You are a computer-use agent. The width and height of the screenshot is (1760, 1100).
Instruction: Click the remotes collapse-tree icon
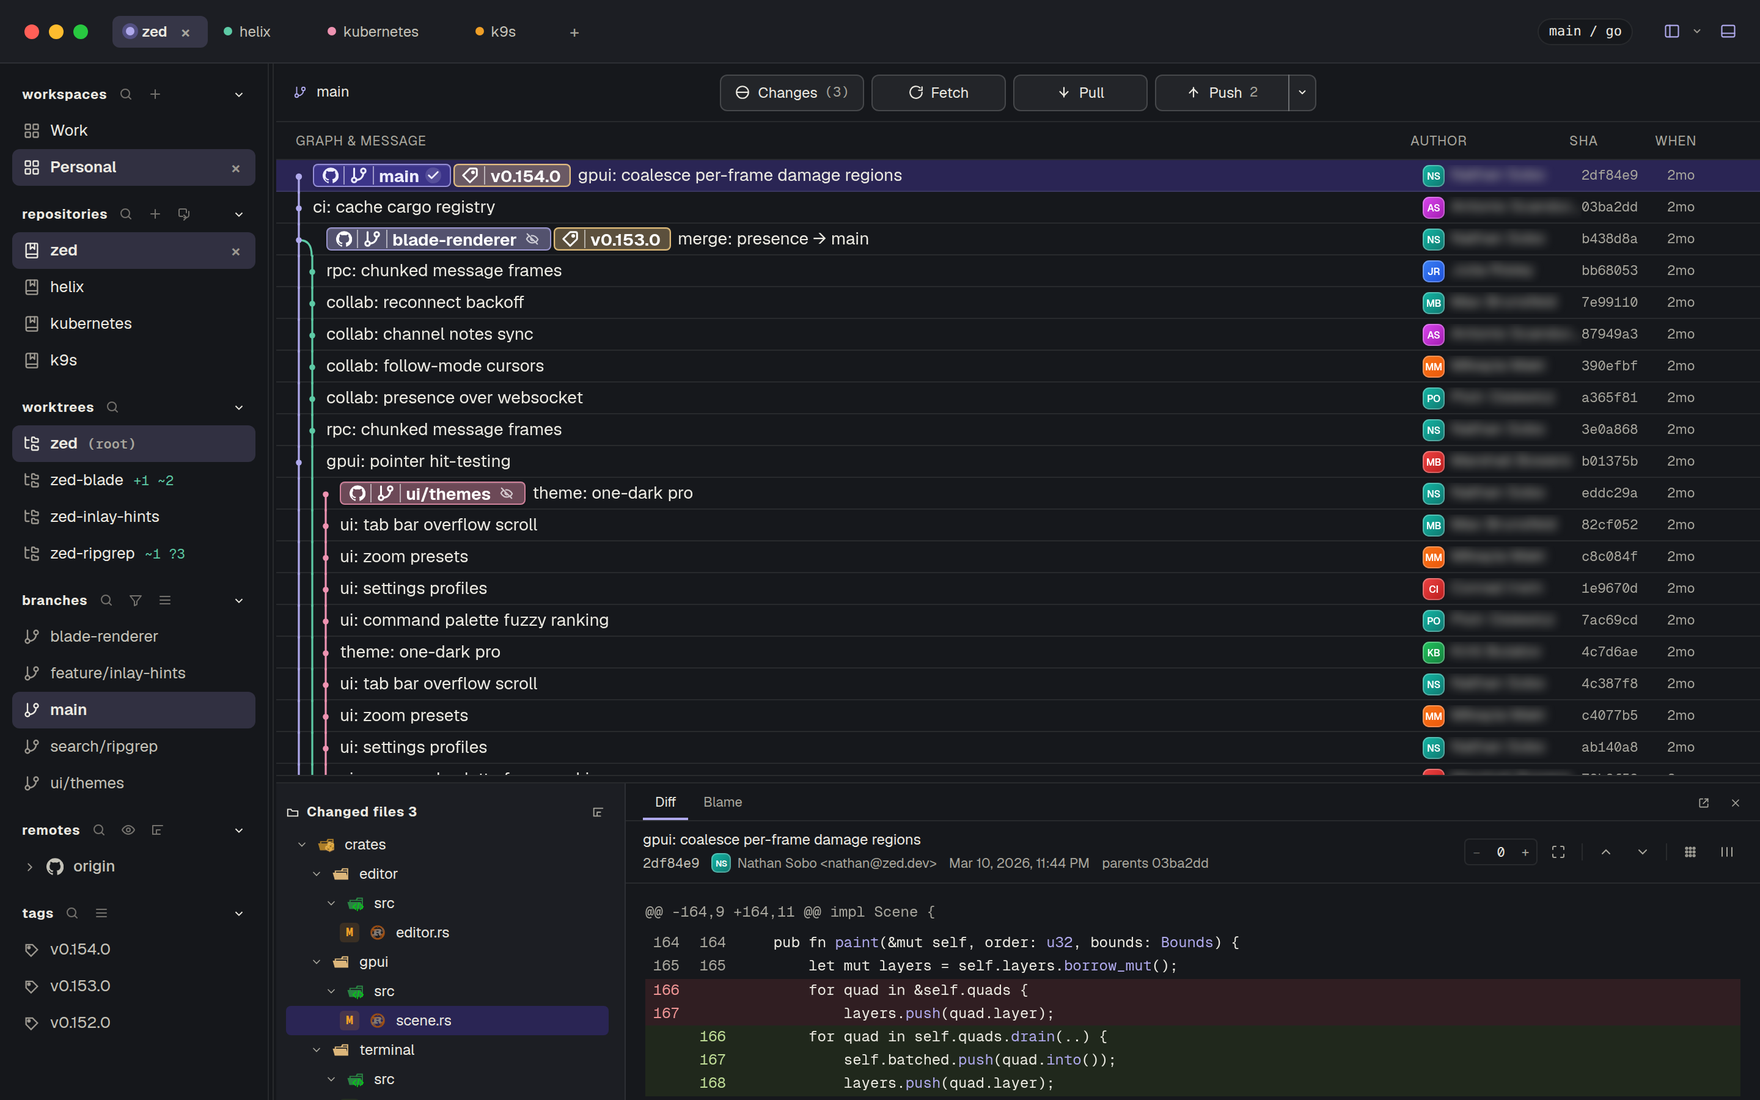coord(157,830)
